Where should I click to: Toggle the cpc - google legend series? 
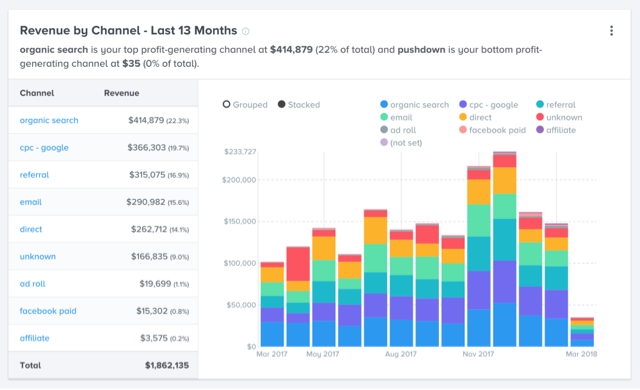tap(489, 105)
